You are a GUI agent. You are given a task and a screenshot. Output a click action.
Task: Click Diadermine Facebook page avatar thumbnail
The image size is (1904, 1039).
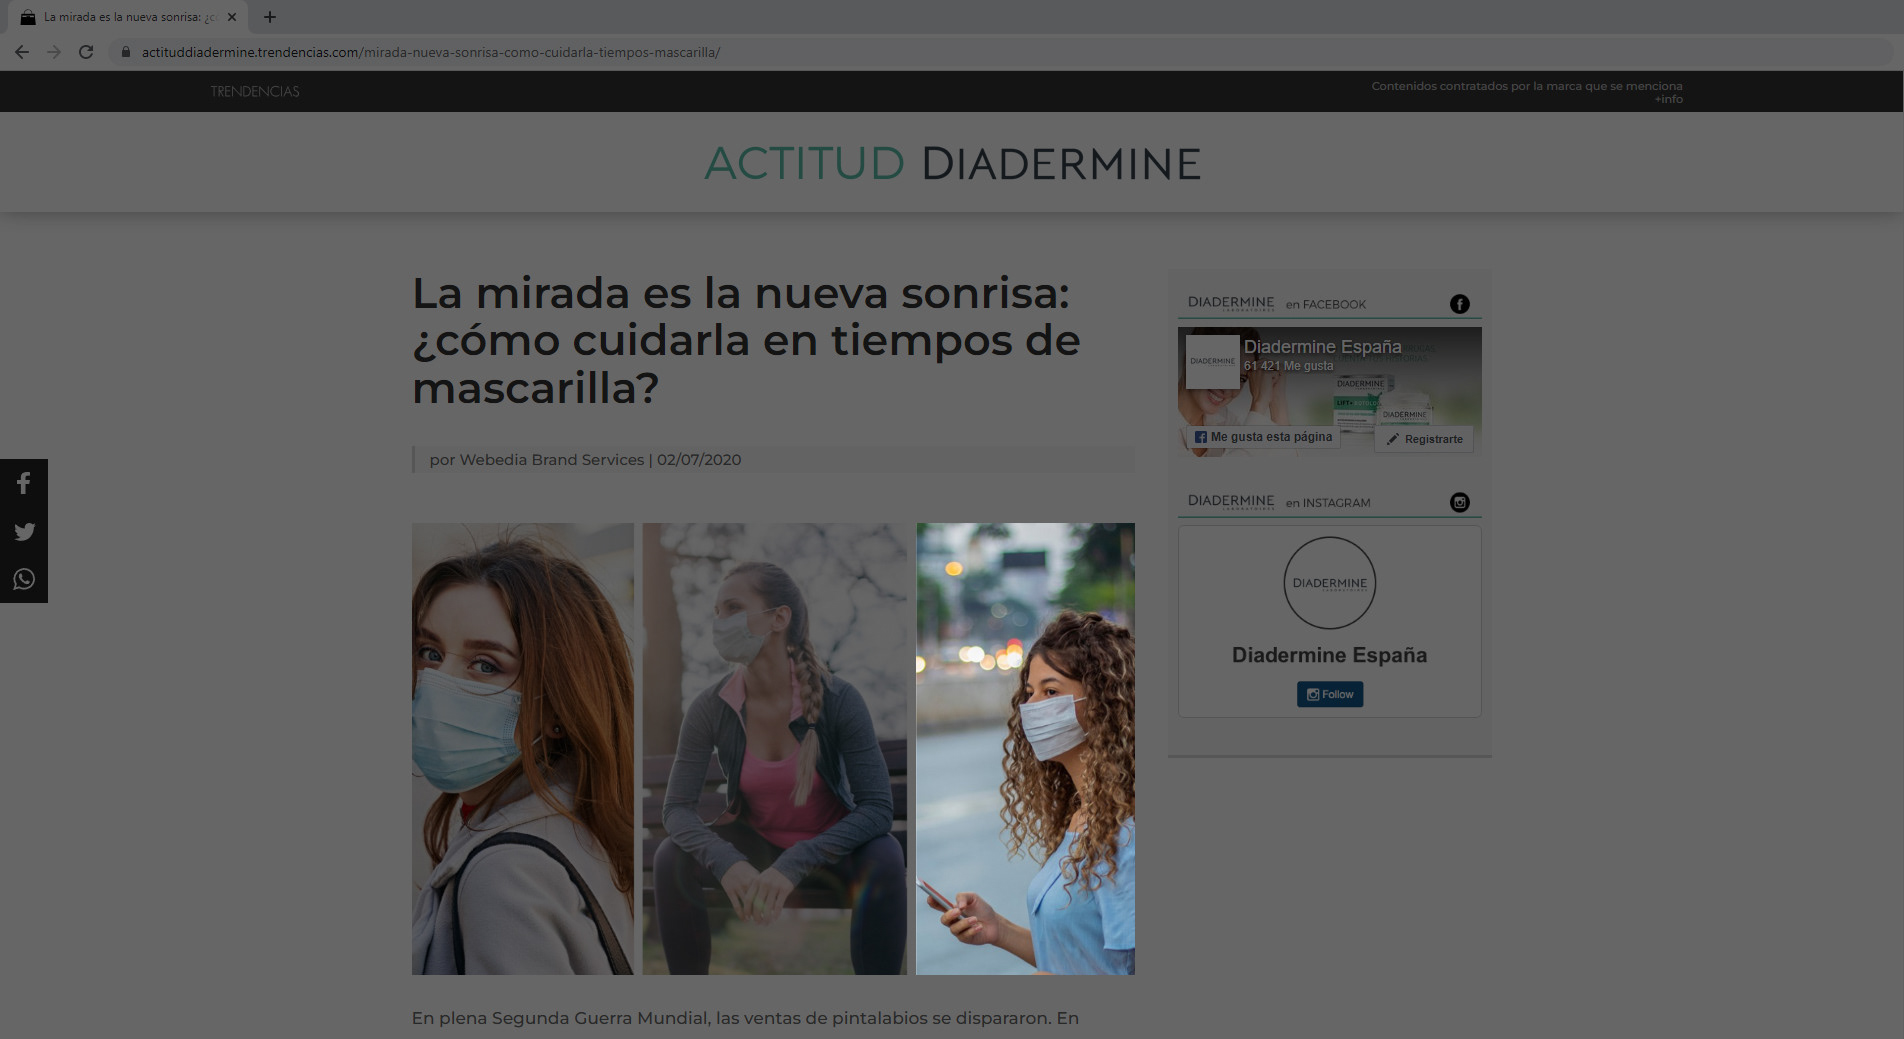tap(1213, 361)
